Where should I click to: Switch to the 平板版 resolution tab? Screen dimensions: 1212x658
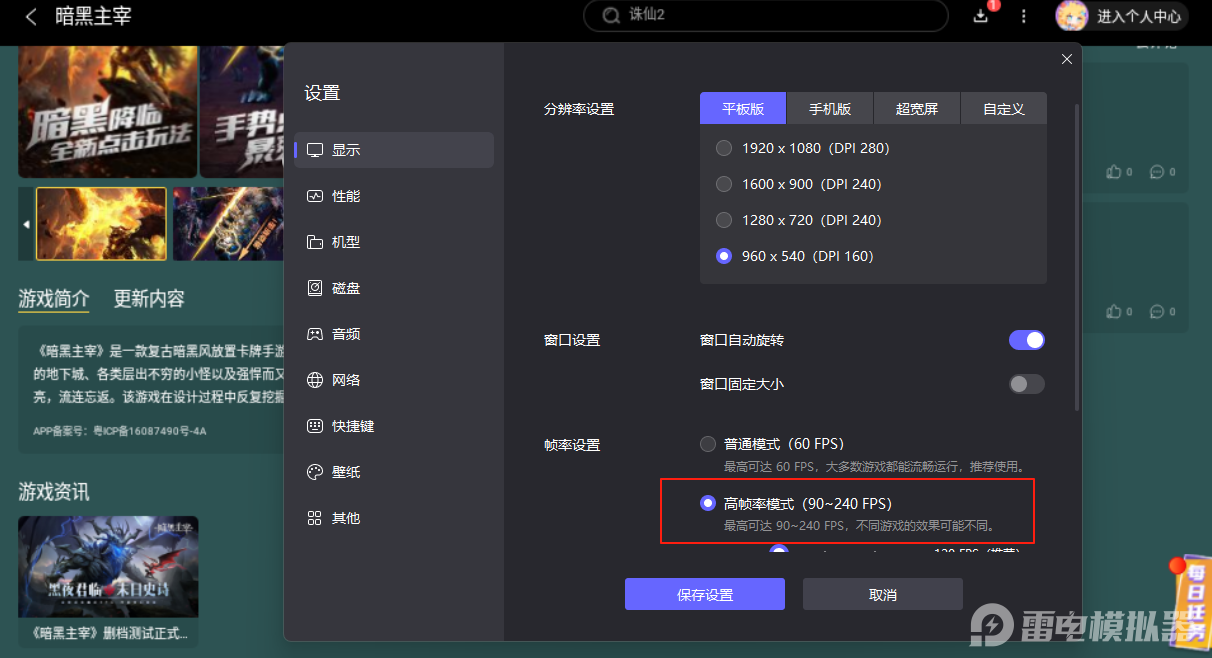coord(743,108)
